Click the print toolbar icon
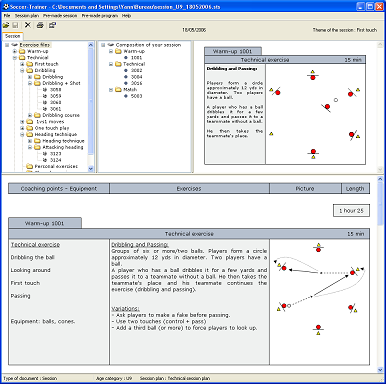 pyautogui.click(x=40, y=25)
